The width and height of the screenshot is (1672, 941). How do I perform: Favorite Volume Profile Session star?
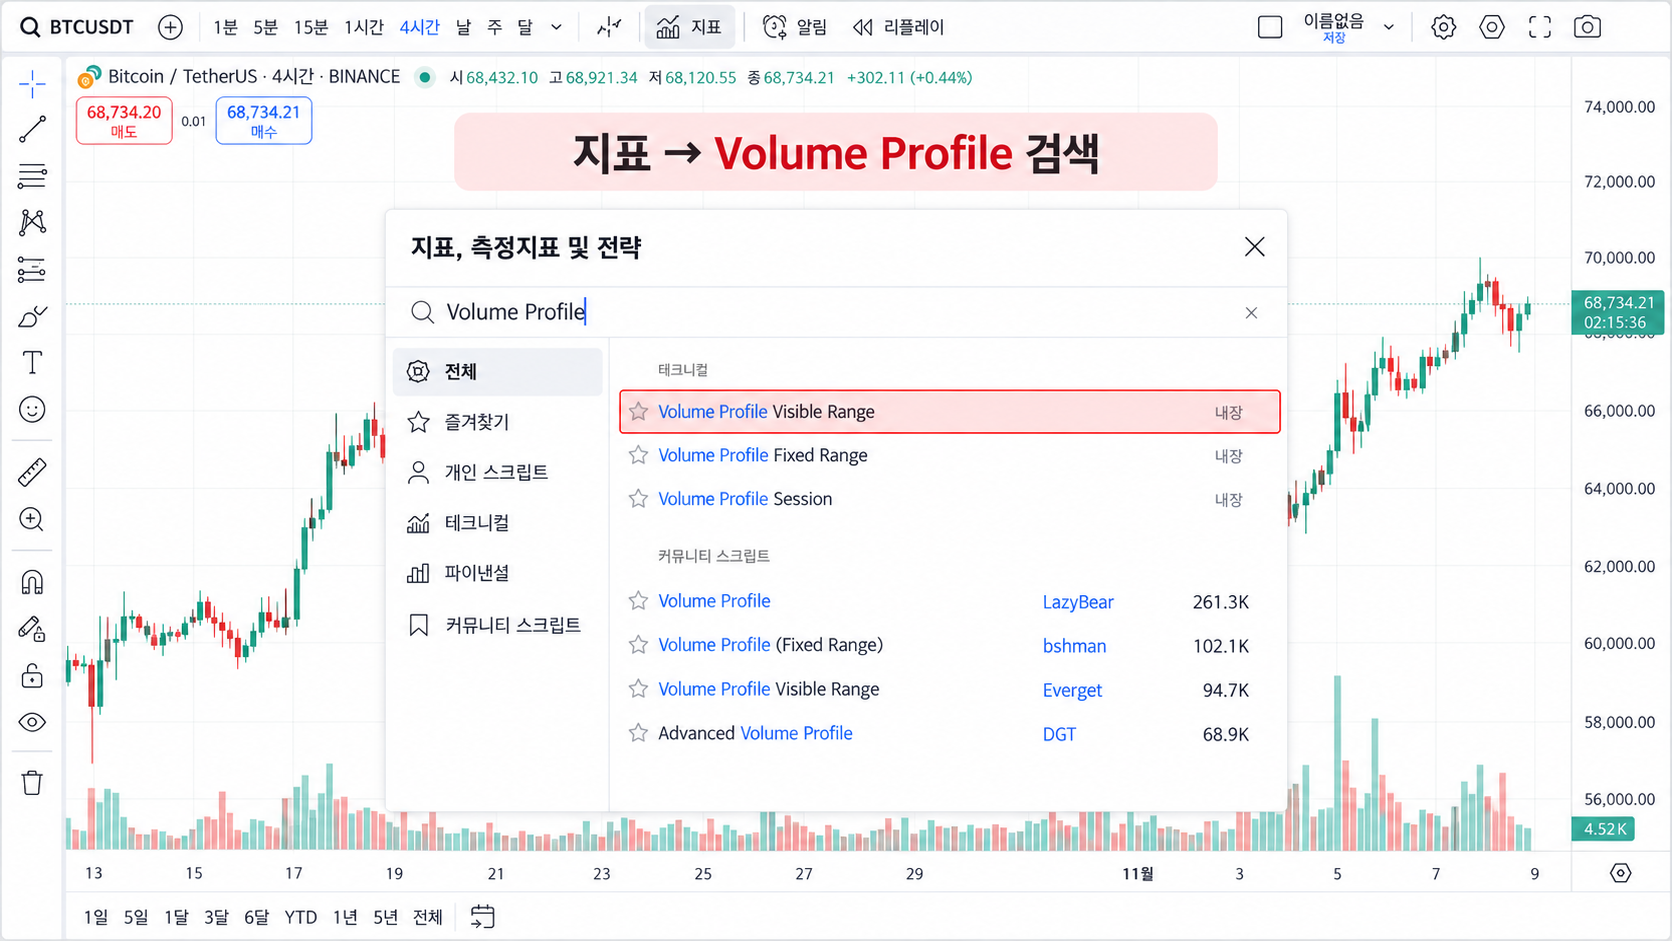click(638, 498)
